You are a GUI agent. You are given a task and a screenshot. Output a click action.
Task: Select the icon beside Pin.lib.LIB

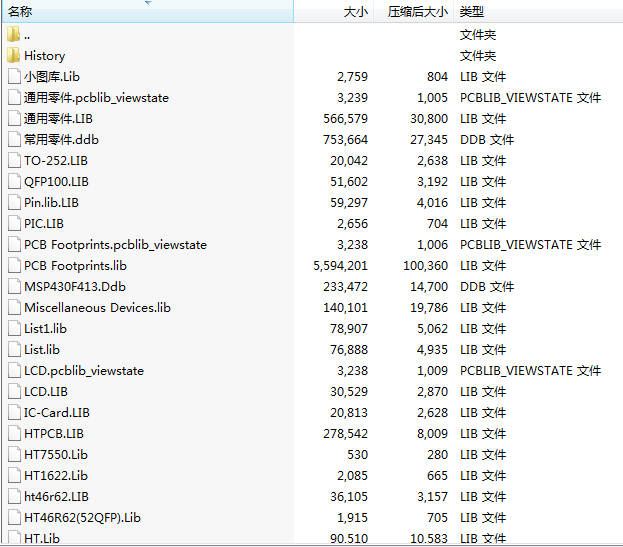[14, 203]
